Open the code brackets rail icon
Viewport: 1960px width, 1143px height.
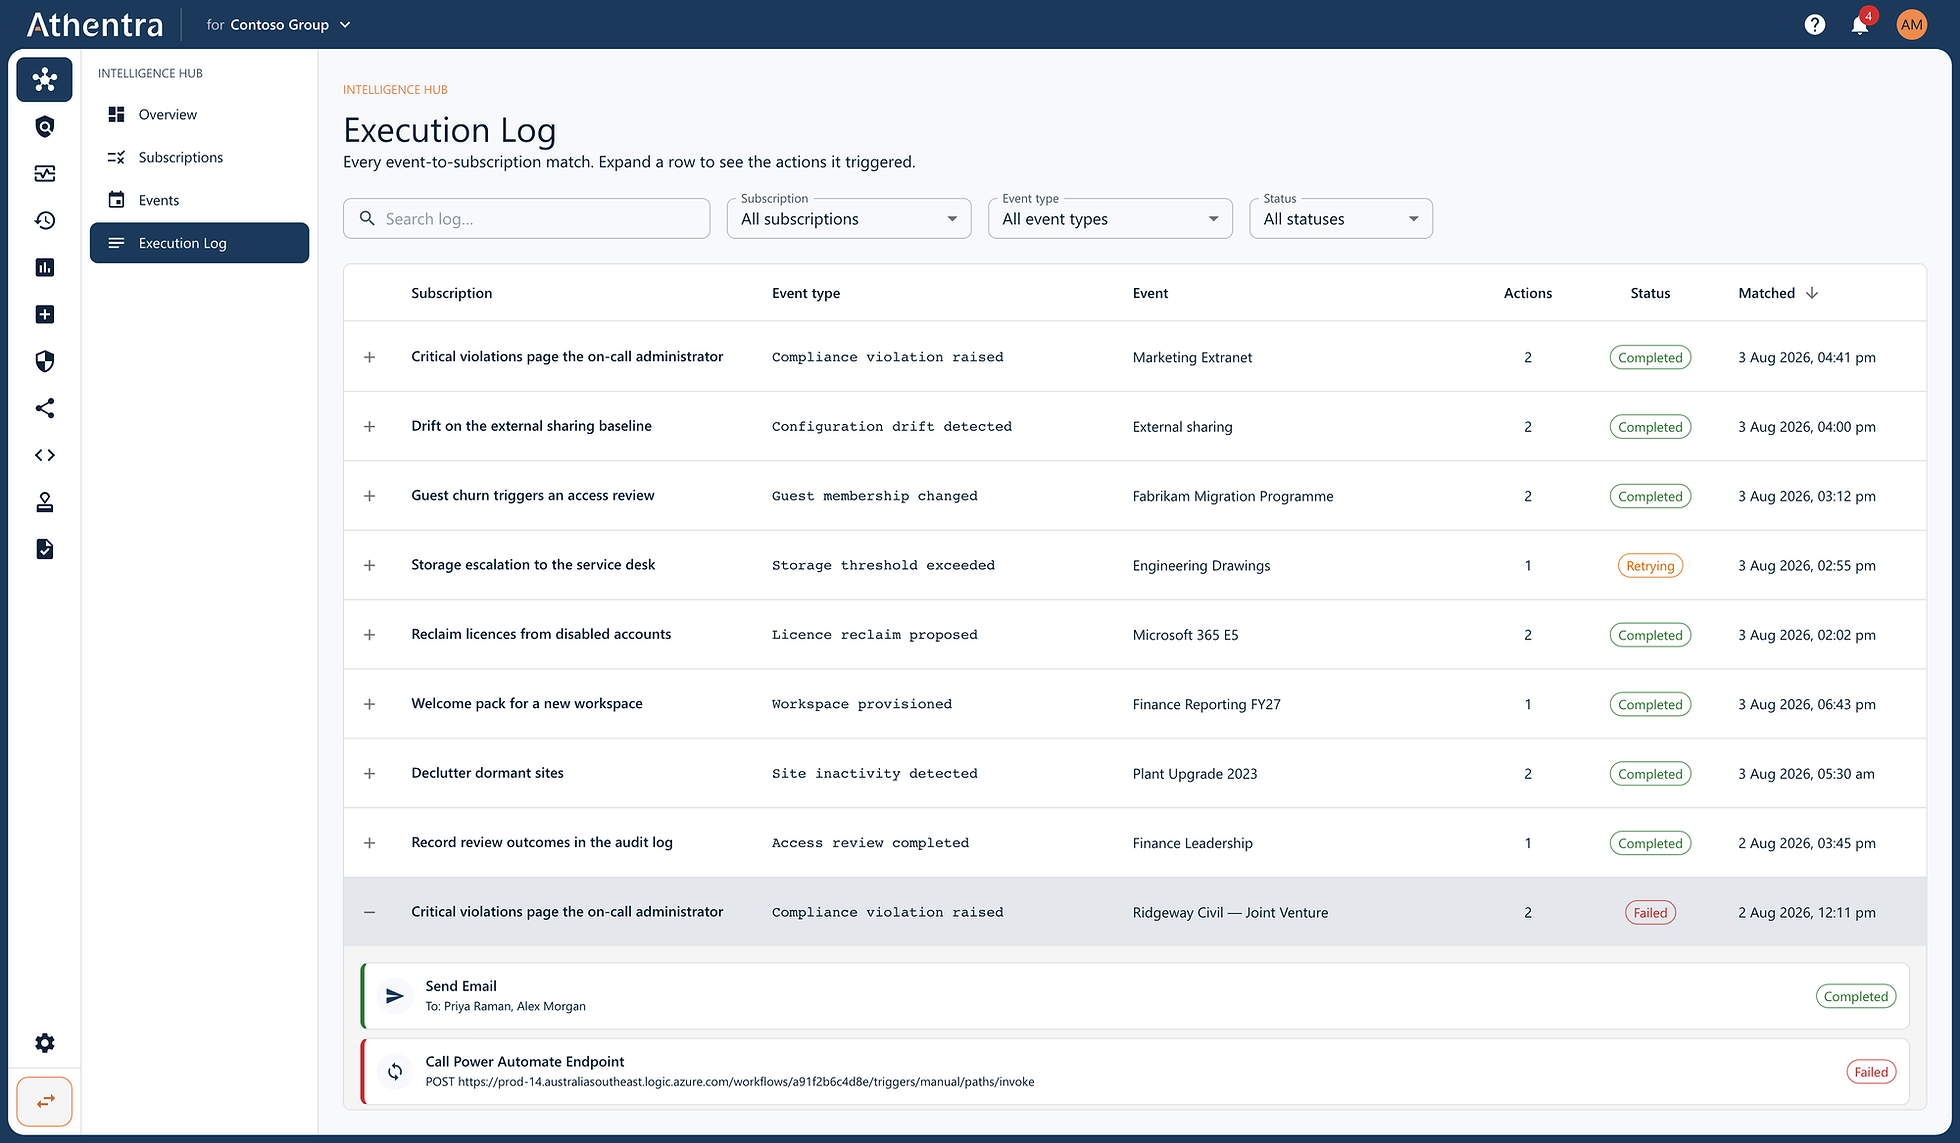tap(44, 455)
